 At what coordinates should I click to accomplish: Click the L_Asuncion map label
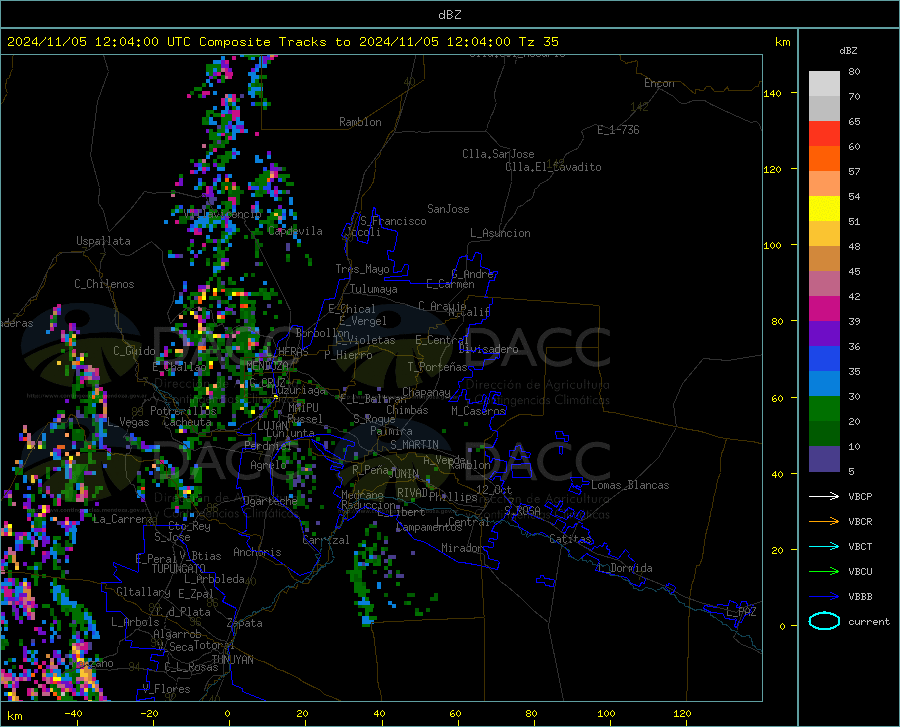tap(500, 233)
